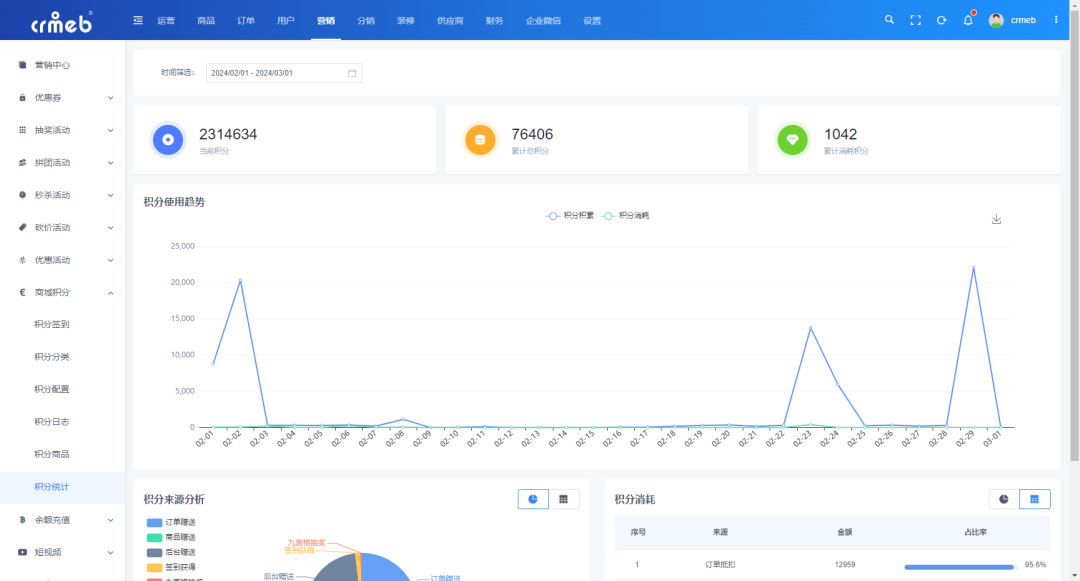Open the global search icon

[x=889, y=19]
